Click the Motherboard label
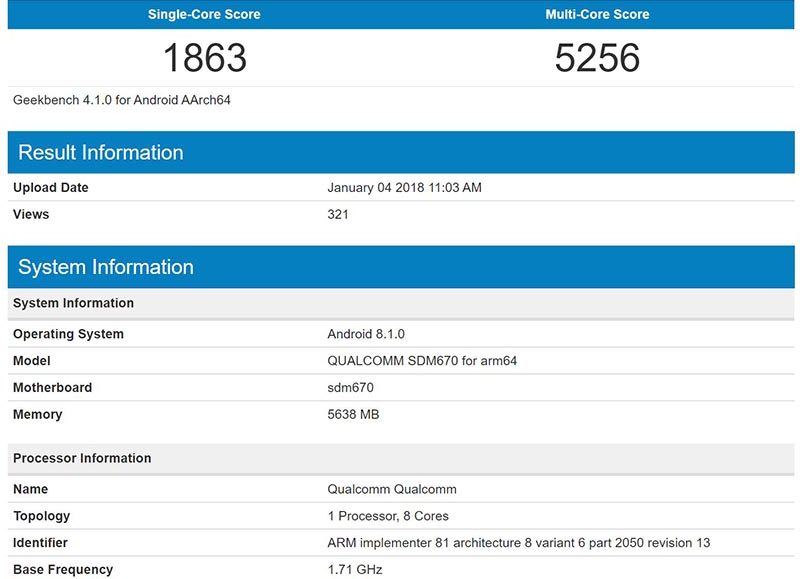800x579 pixels. 52,388
